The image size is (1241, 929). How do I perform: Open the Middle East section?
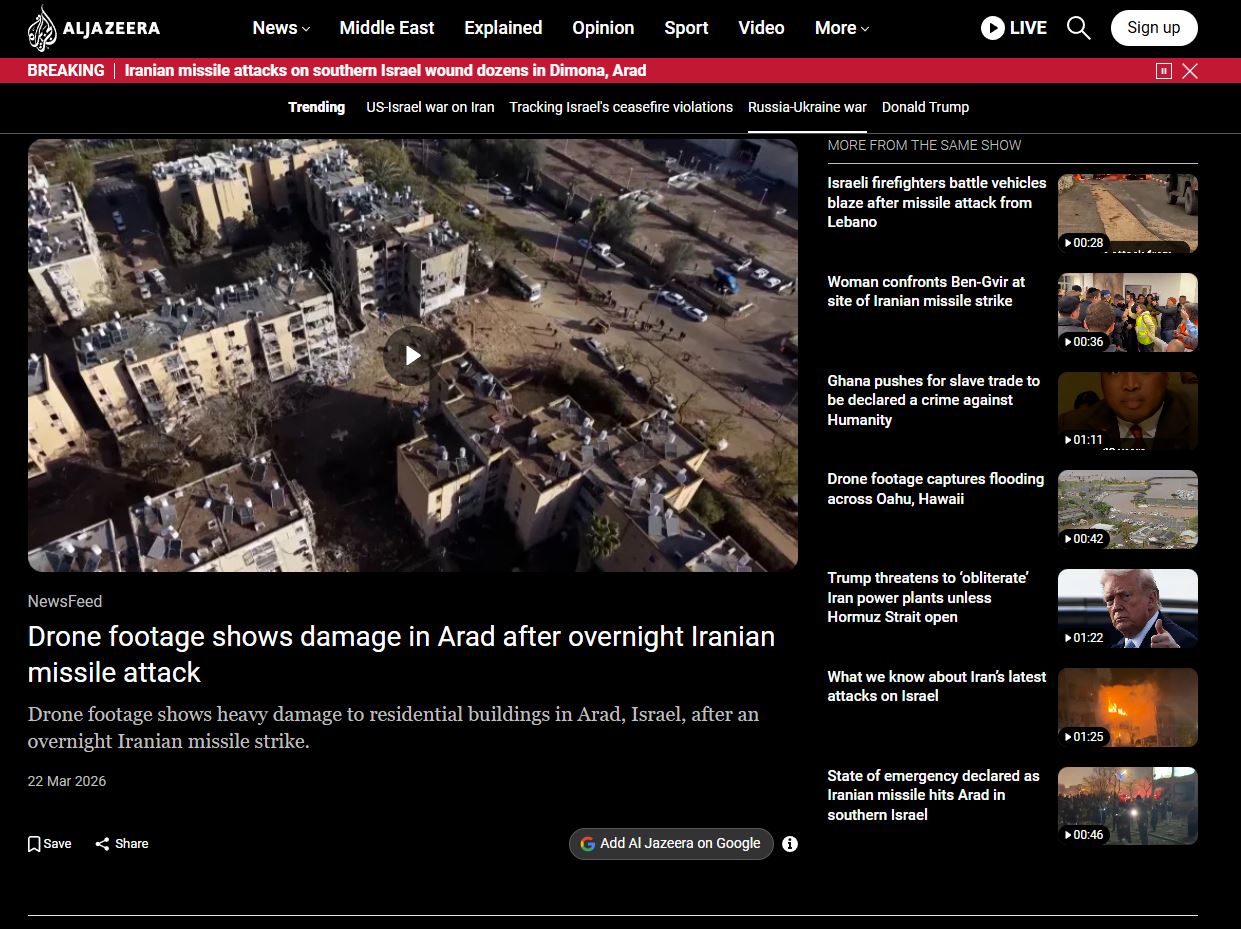(387, 28)
